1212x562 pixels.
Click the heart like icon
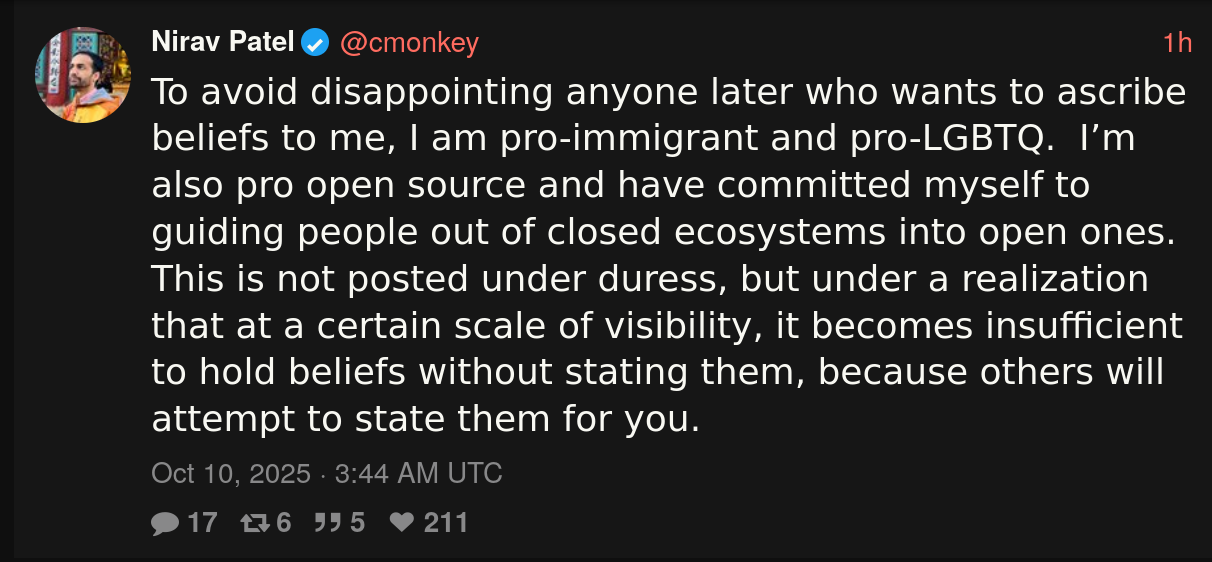402,522
